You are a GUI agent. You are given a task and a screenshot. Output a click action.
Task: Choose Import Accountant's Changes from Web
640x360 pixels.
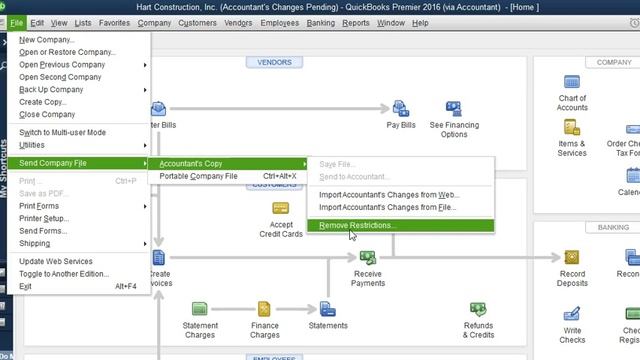(x=401, y=195)
